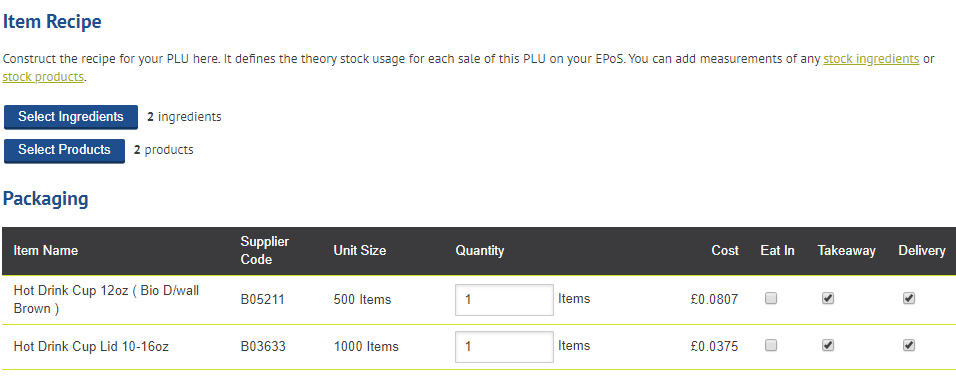Follow the stock products link
The width and height of the screenshot is (956, 381).
43,77
